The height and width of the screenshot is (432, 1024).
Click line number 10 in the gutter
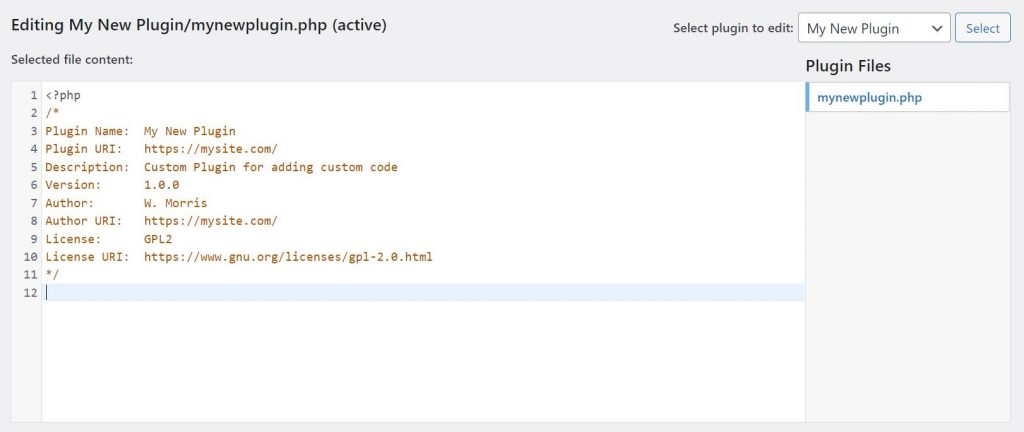tap(30, 257)
